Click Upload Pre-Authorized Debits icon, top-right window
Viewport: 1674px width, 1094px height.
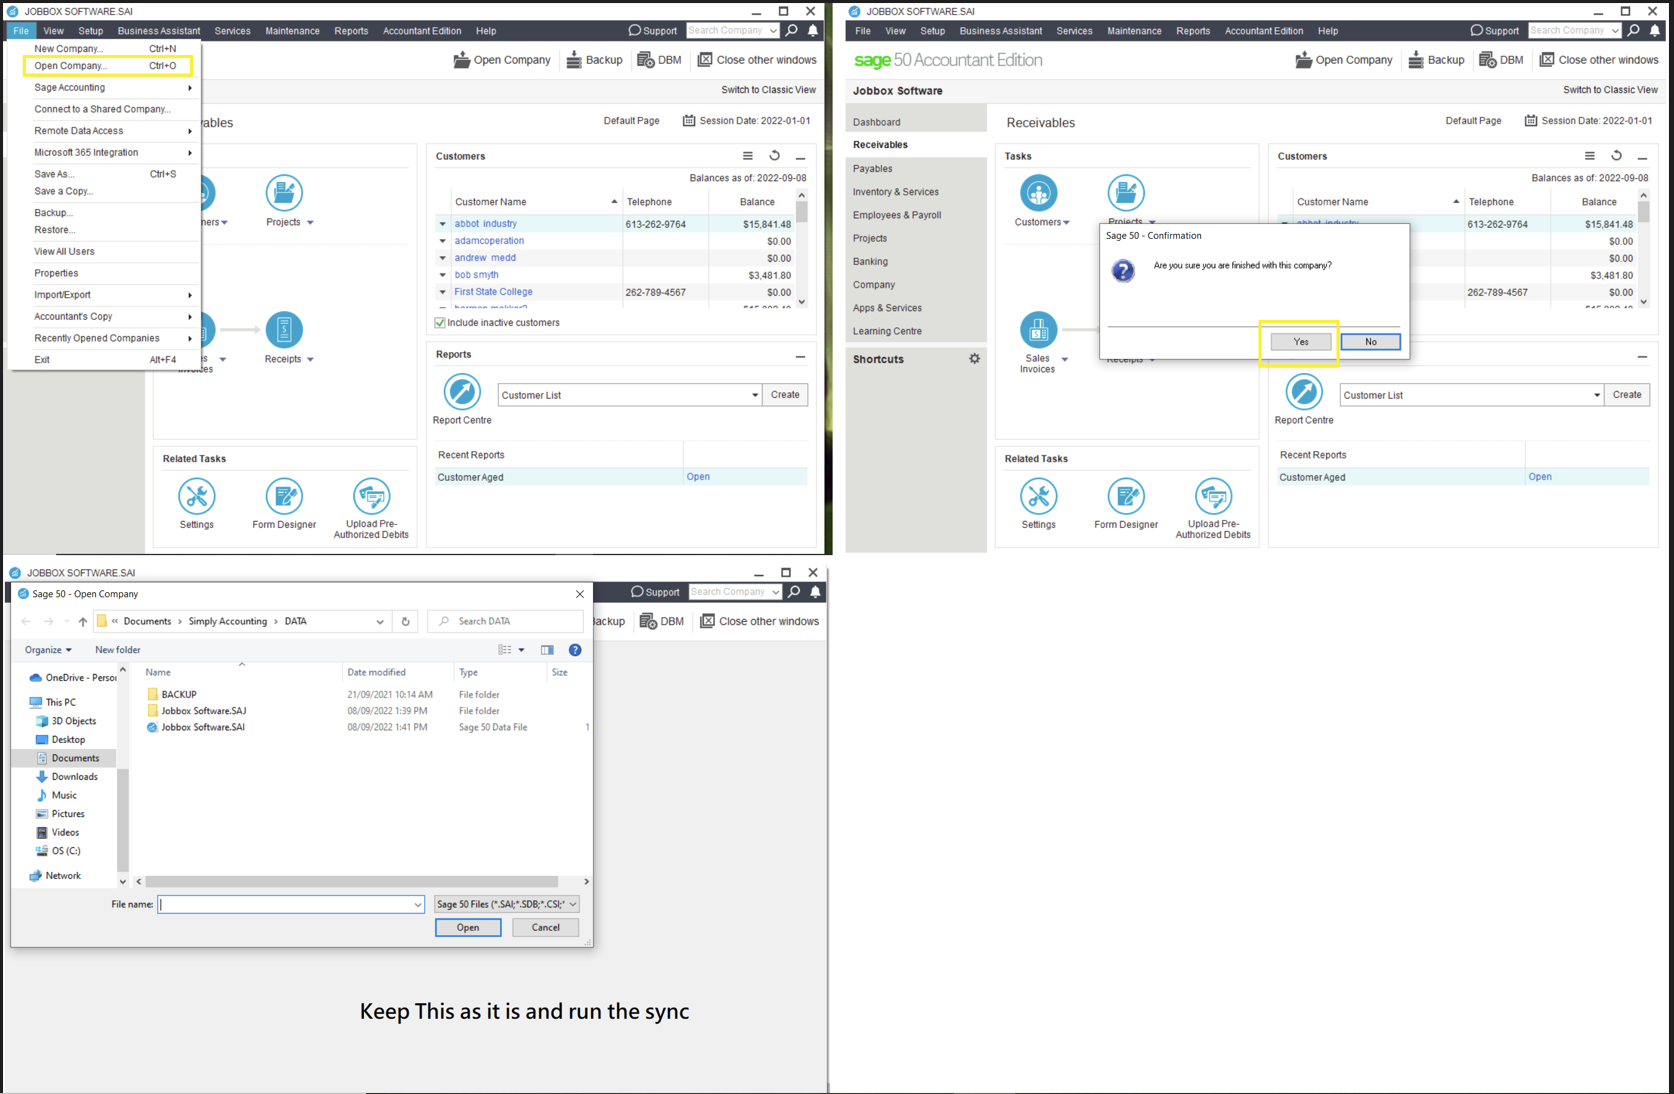tap(1213, 496)
